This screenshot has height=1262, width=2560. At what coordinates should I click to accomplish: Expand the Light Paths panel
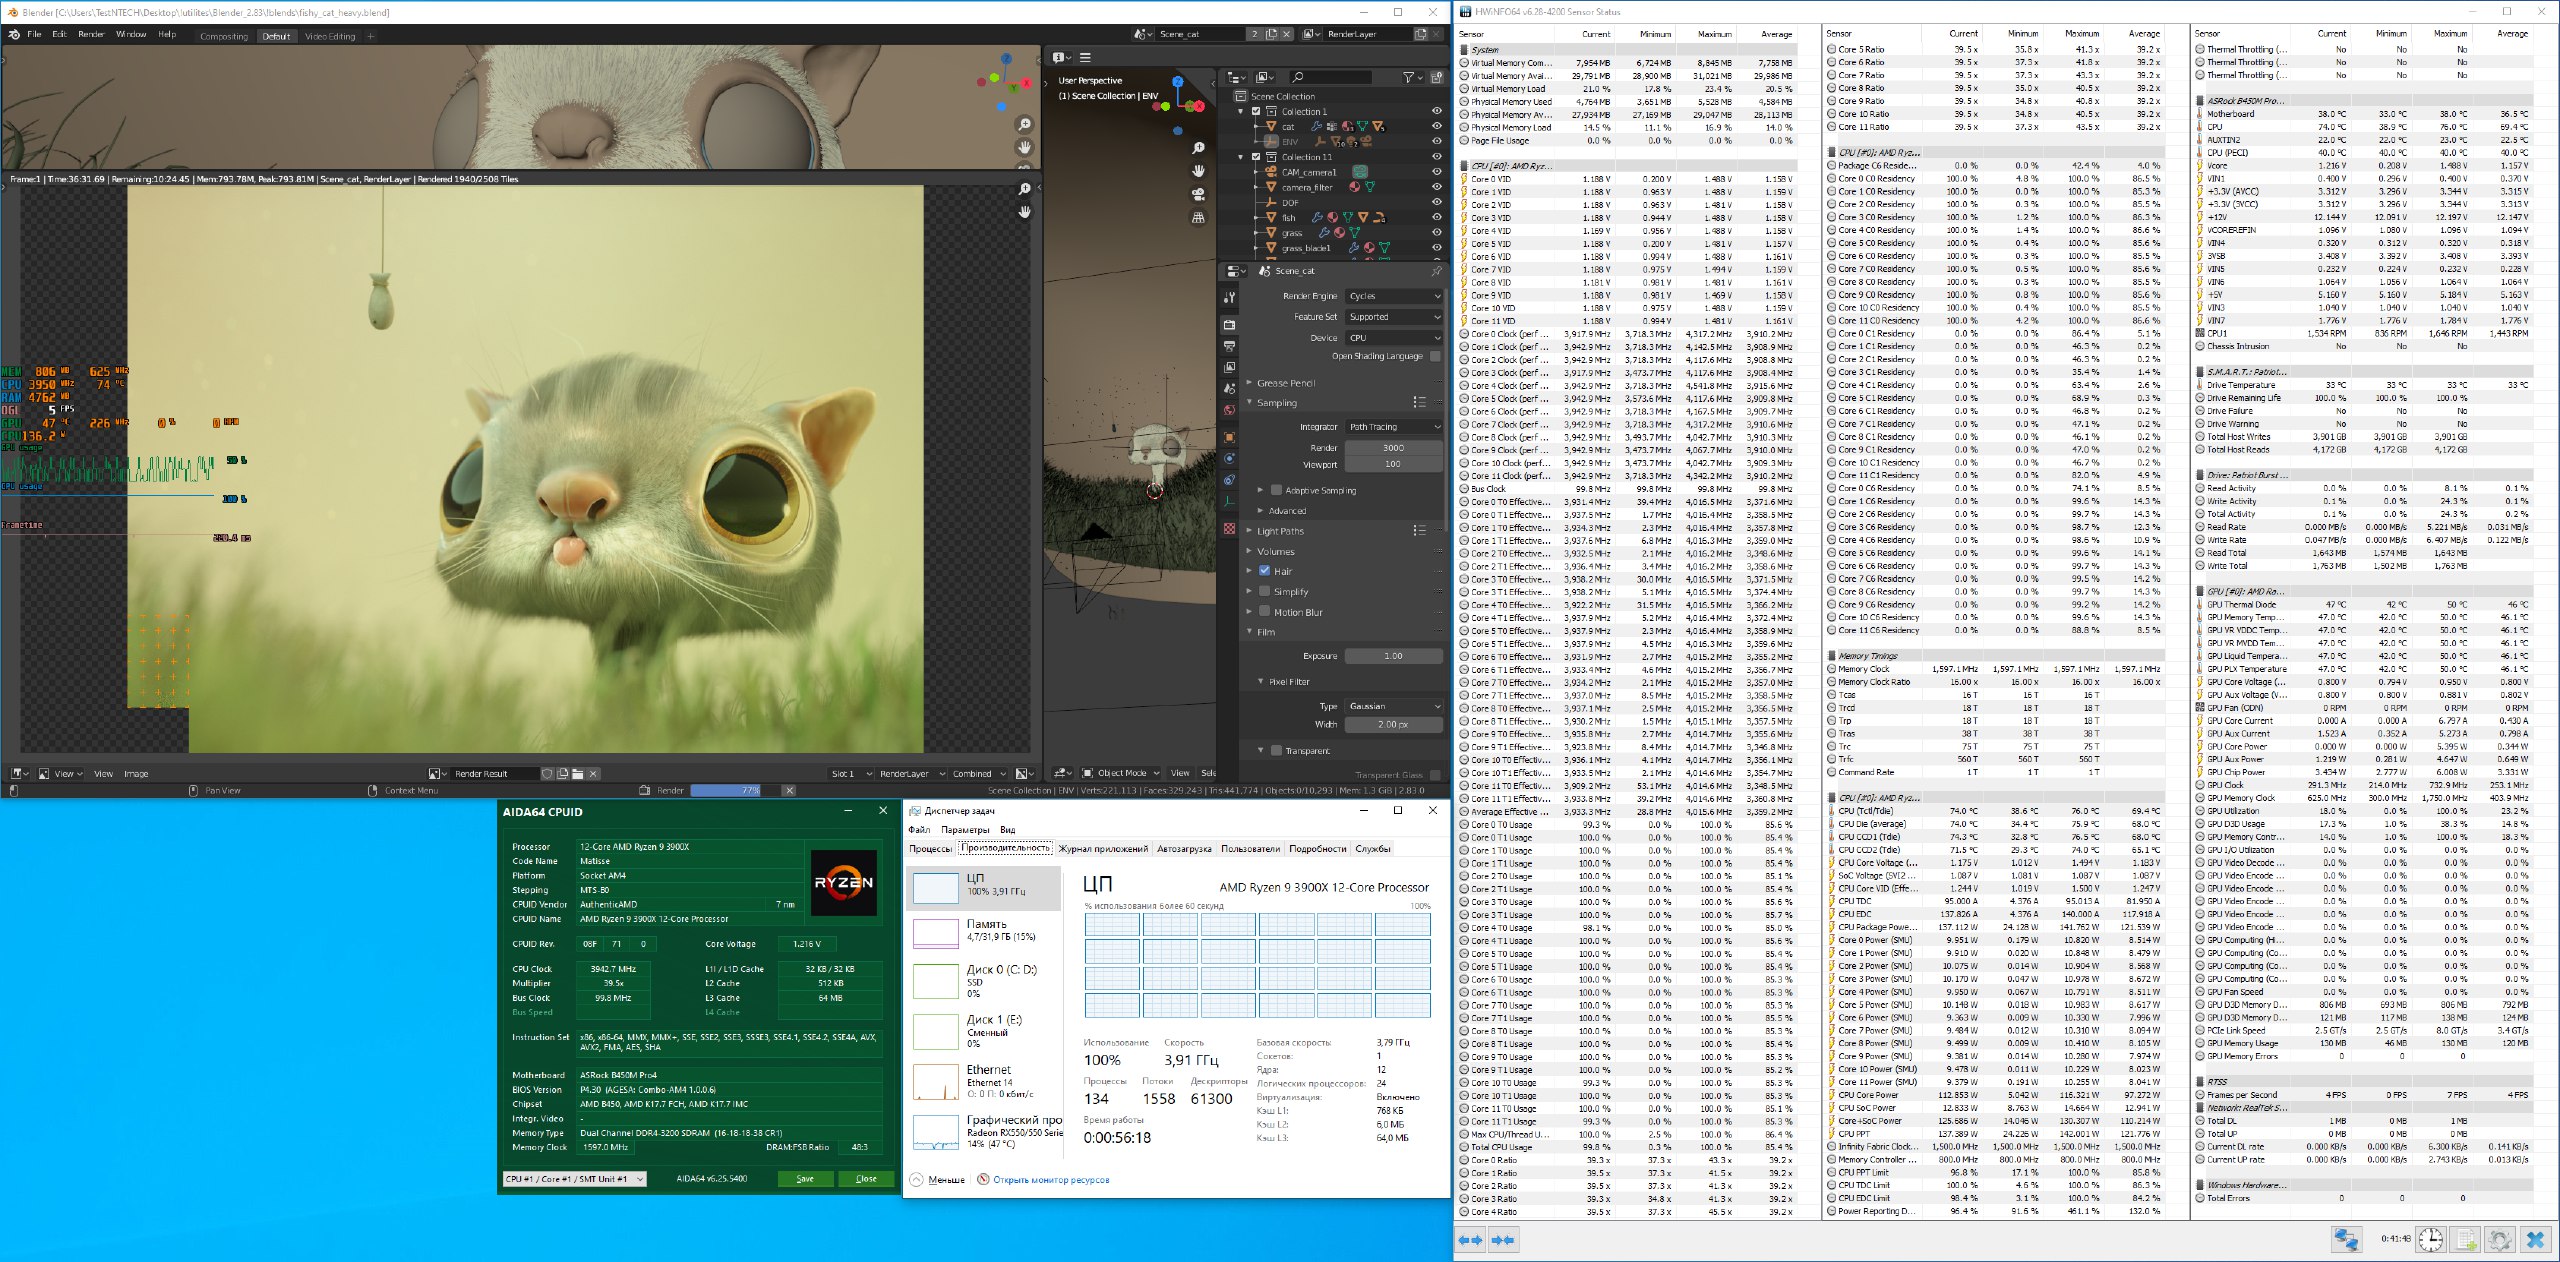click(1280, 531)
